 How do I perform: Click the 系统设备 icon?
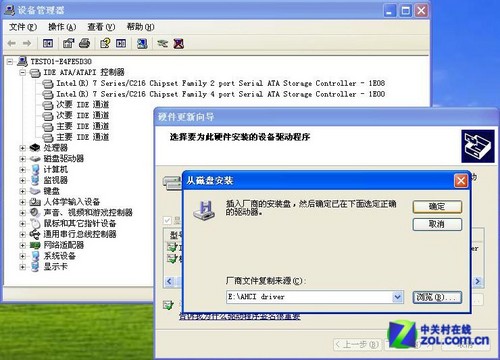[35, 256]
